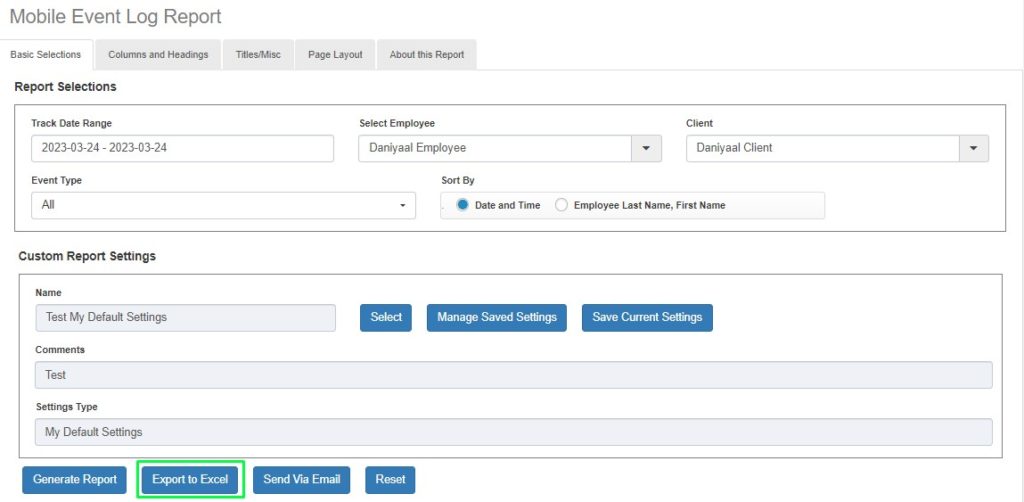Screen dimensions: 1024x502
Task: Send the report via email
Action: click(301, 479)
